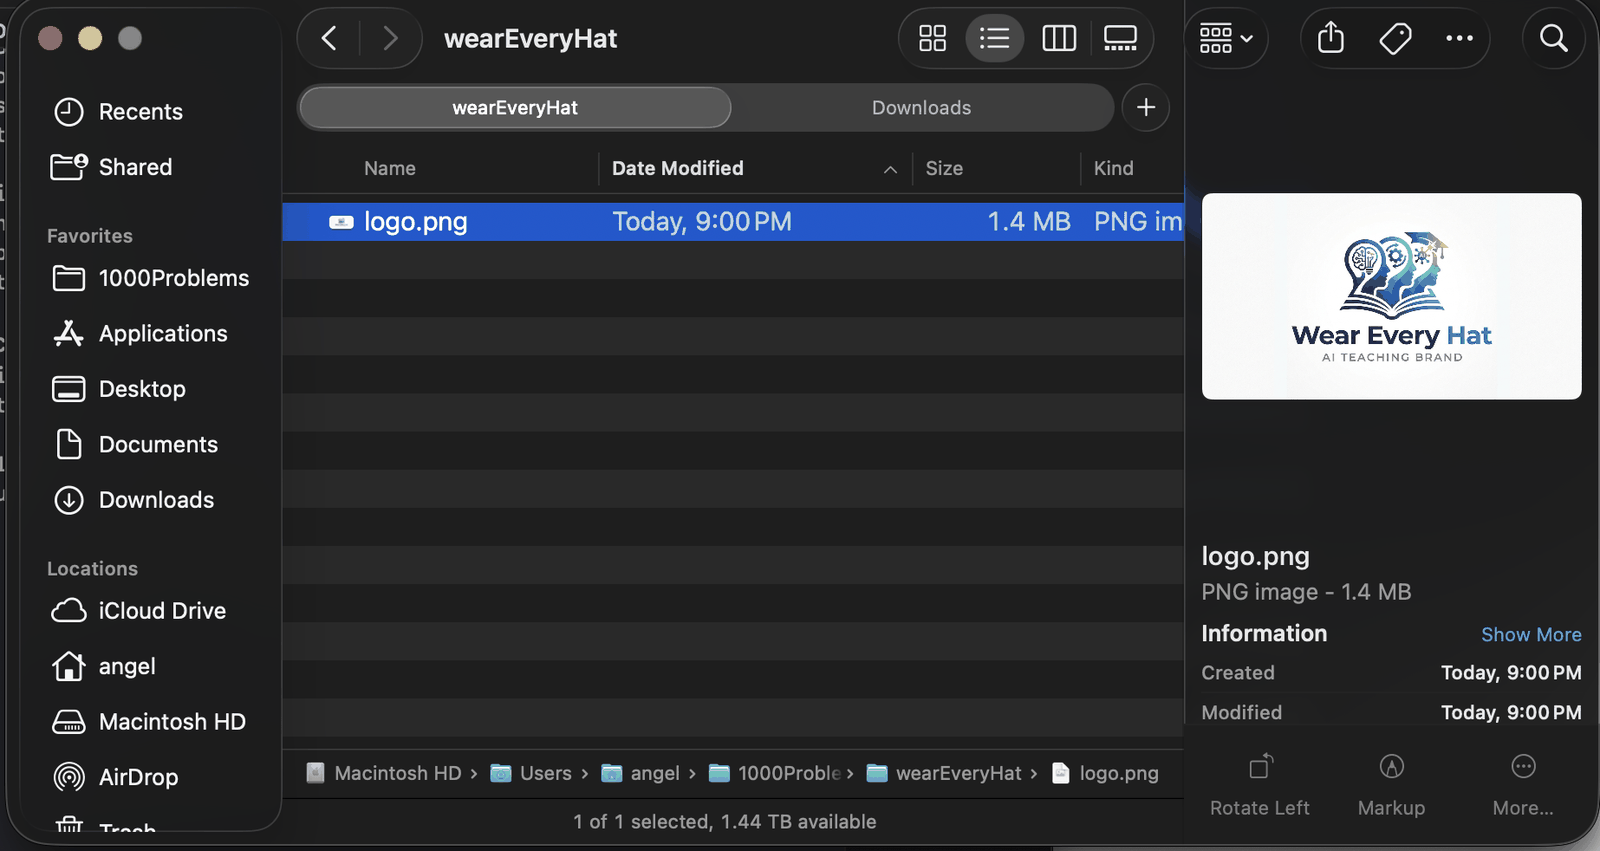Go back with the left chevron button
This screenshot has width=1600, height=851.
(x=329, y=39)
